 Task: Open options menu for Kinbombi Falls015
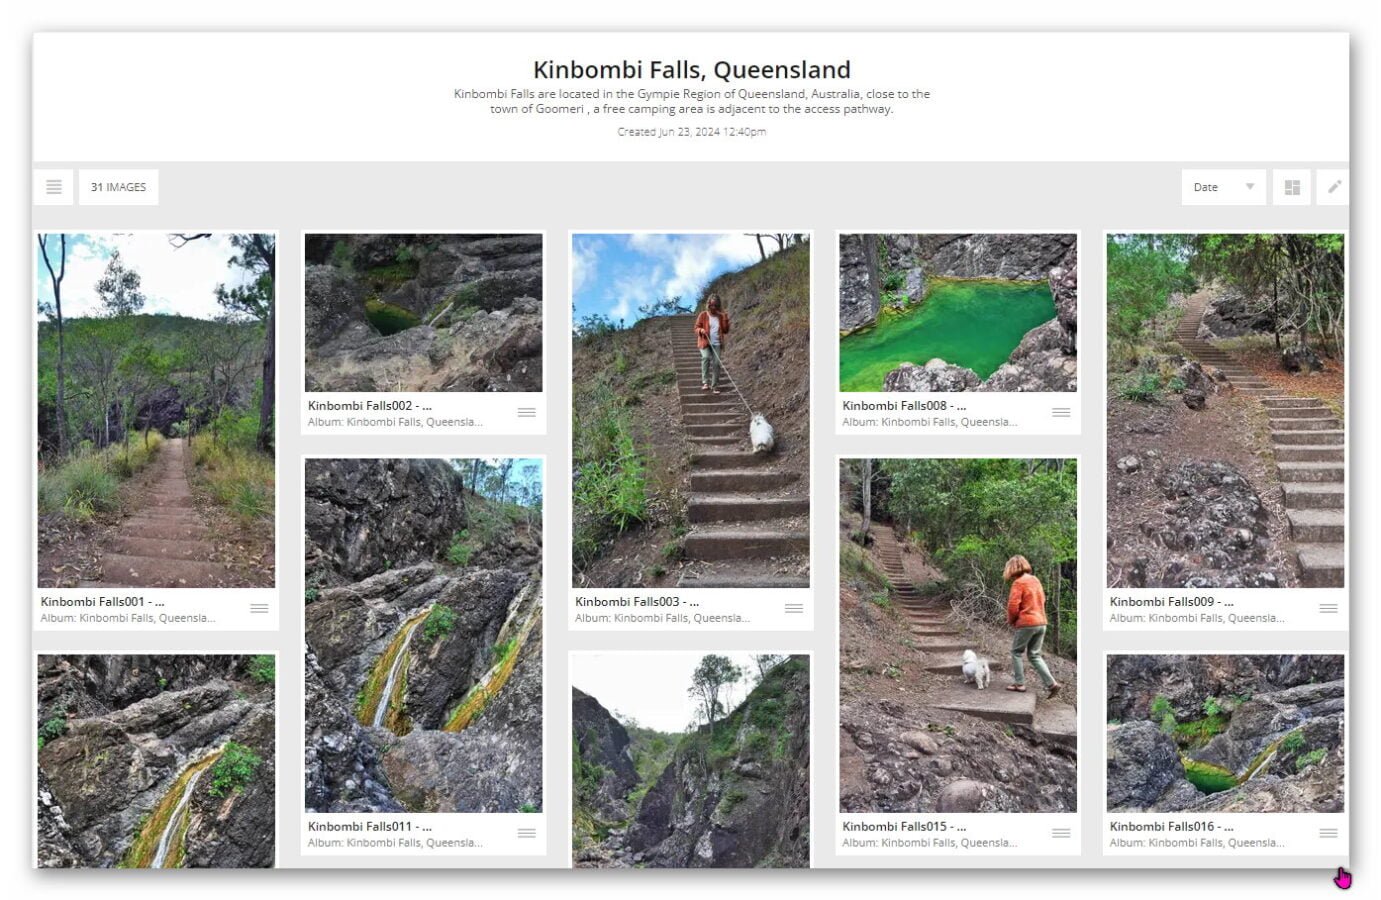point(1061,834)
